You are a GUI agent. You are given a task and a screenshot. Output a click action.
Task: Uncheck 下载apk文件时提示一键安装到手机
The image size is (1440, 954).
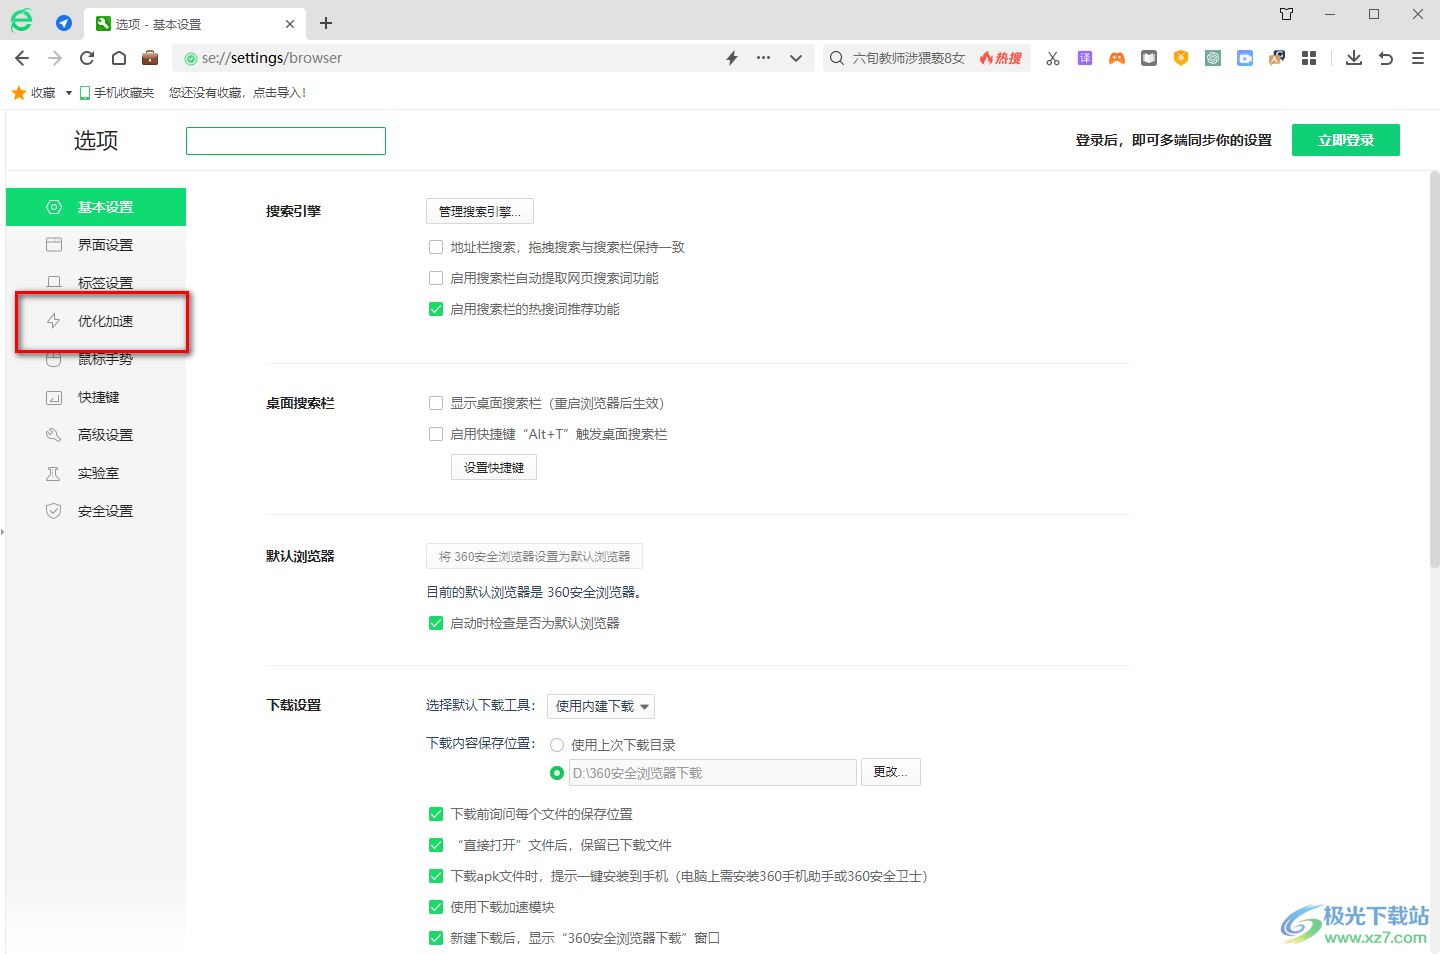pyautogui.click(x=436, y=876)
